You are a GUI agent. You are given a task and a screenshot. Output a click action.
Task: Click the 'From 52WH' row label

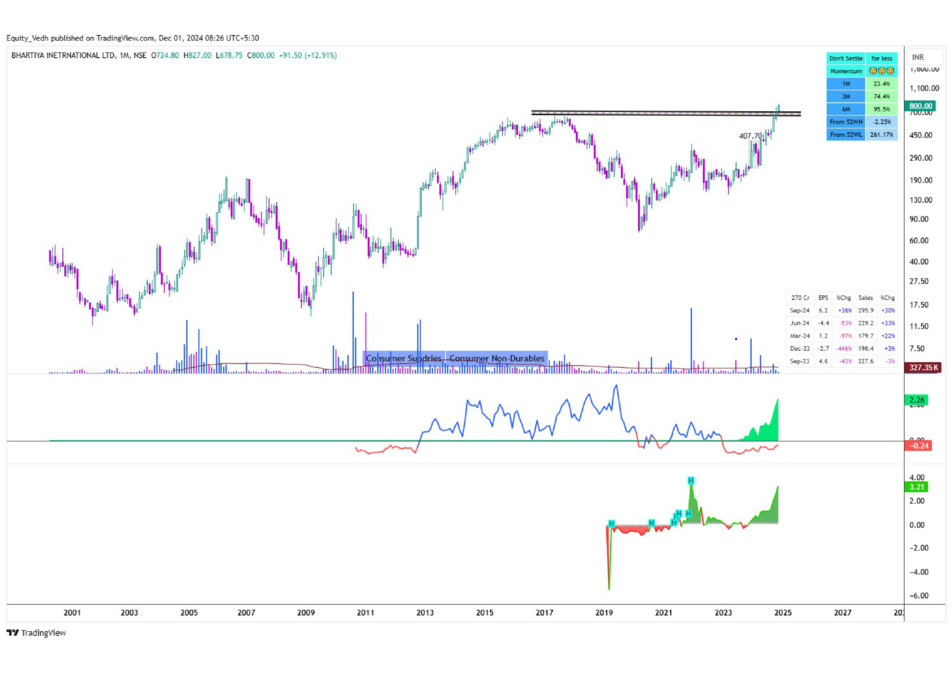coord(846,122)
